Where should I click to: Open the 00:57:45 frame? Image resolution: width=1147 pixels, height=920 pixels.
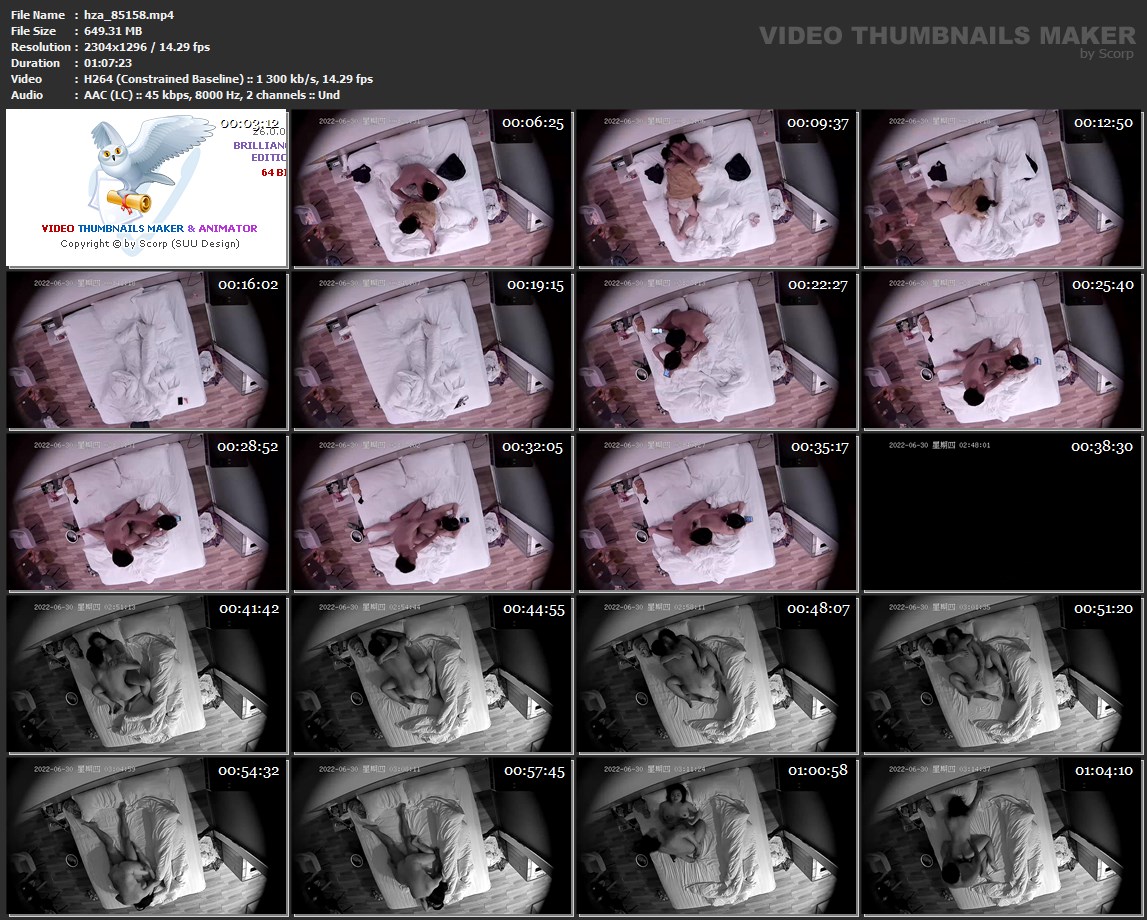point(432,837)
